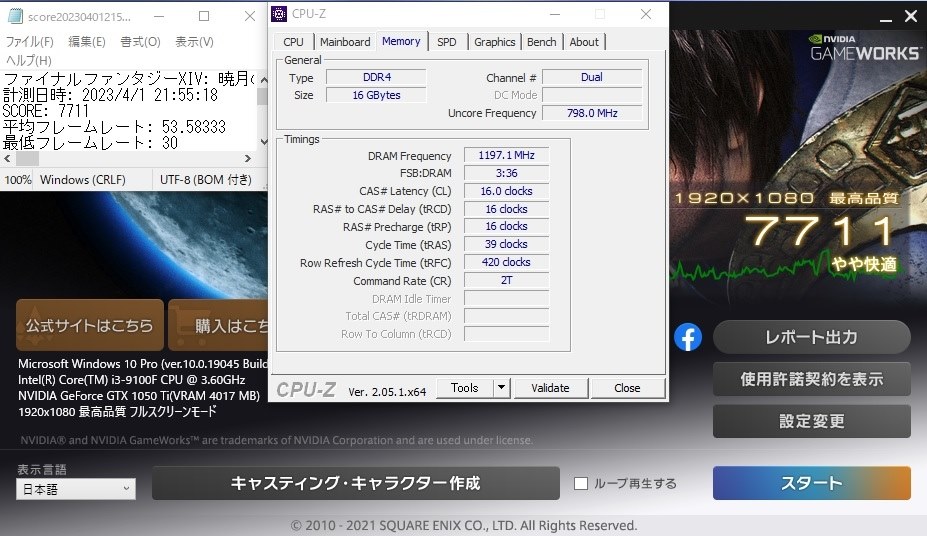This screenshot has width=927, height=536.
Task: Minimize the CPU-Z window
Action: point(555,14)
